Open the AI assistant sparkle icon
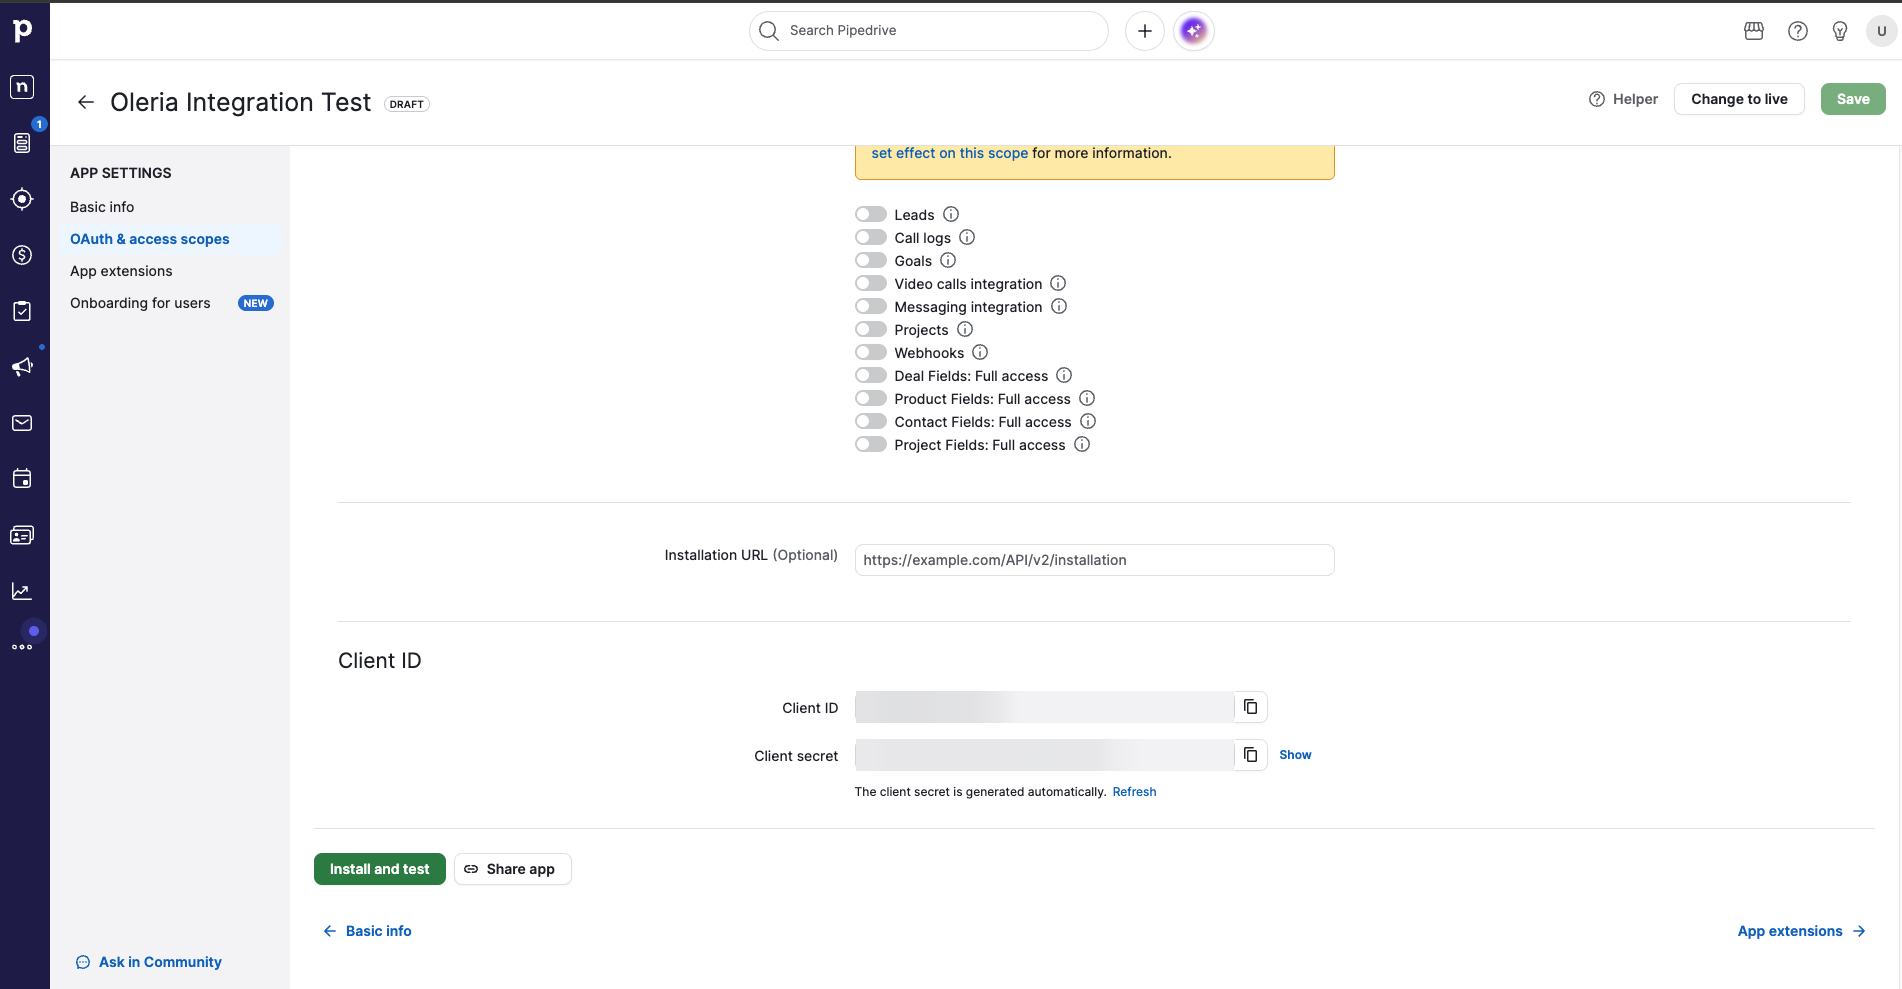Viewport: 1902px width, 989px height. [1194, 31]
